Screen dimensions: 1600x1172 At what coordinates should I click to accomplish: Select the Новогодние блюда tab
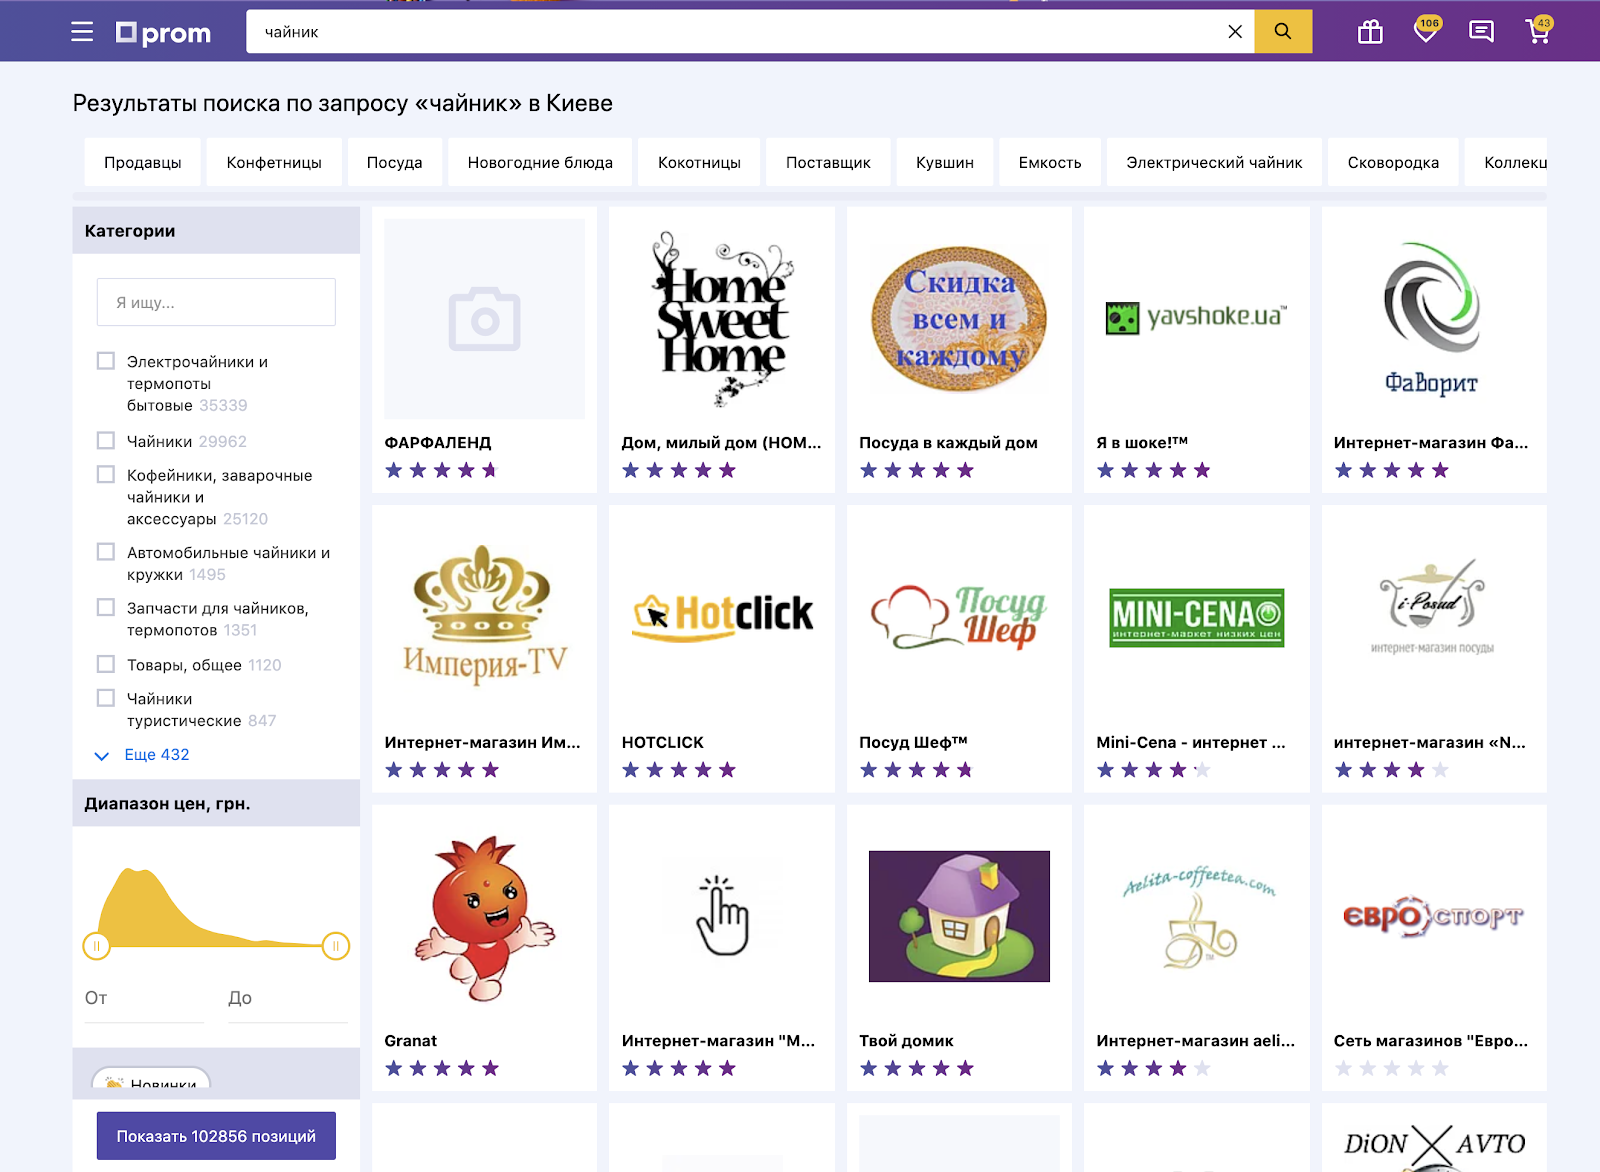tap(540, 162)
